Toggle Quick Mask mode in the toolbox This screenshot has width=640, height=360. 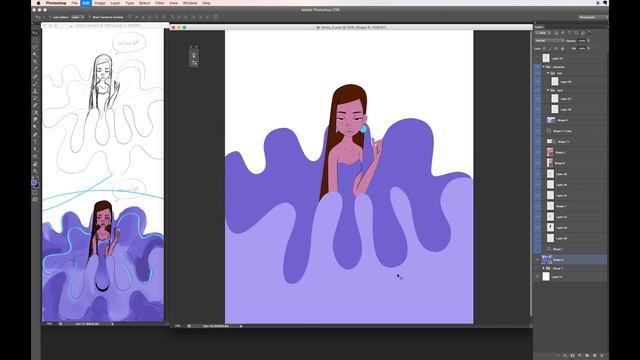pyautogui.click(x=35, y=192)
